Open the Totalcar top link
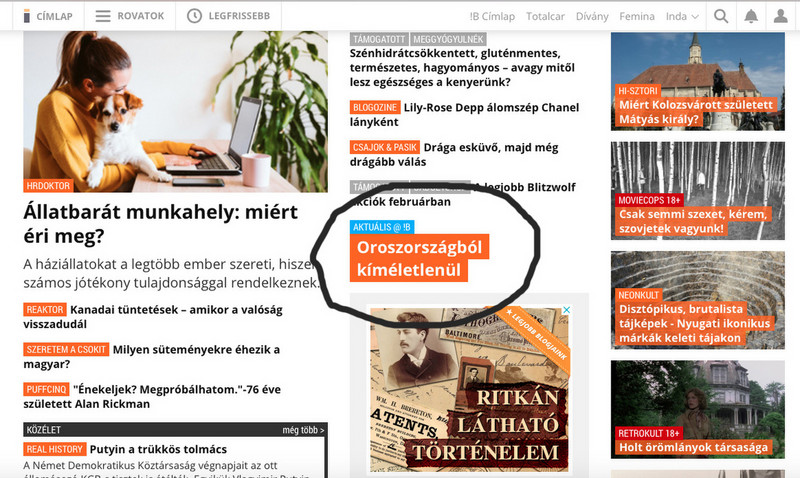The image size is (800, 478). tap(545, 16)
